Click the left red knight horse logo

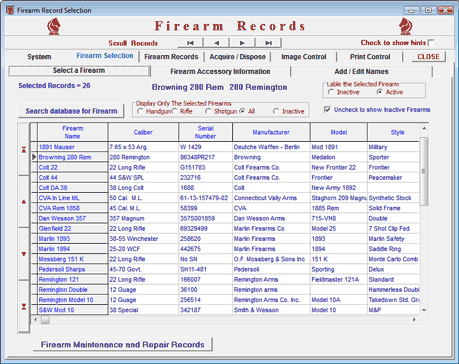[x=54, y=26]
